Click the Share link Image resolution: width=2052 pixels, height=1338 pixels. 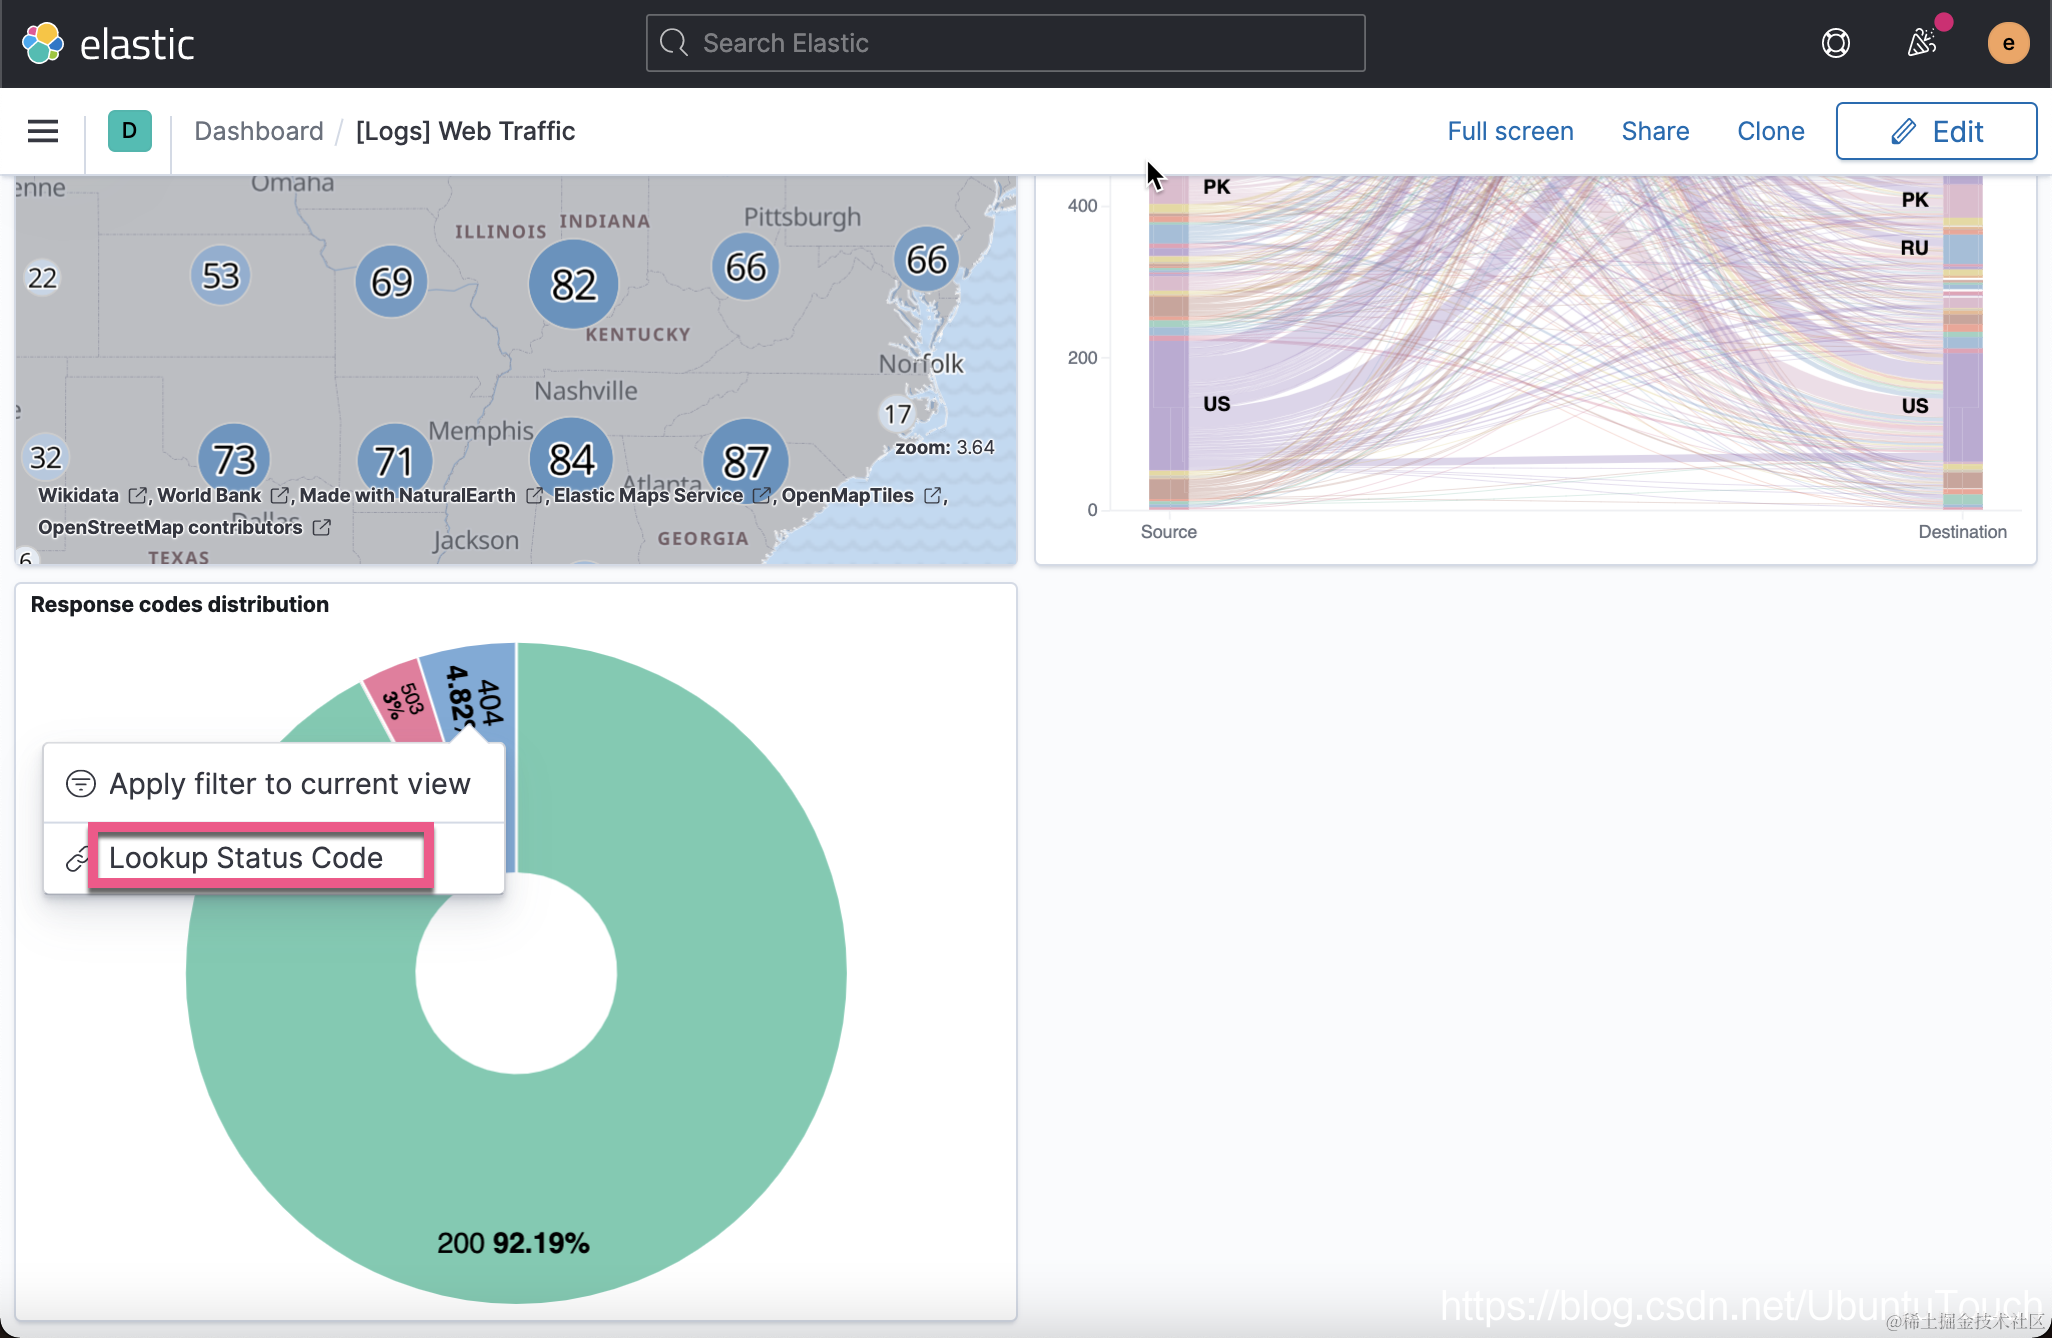tap(1655, 131)
